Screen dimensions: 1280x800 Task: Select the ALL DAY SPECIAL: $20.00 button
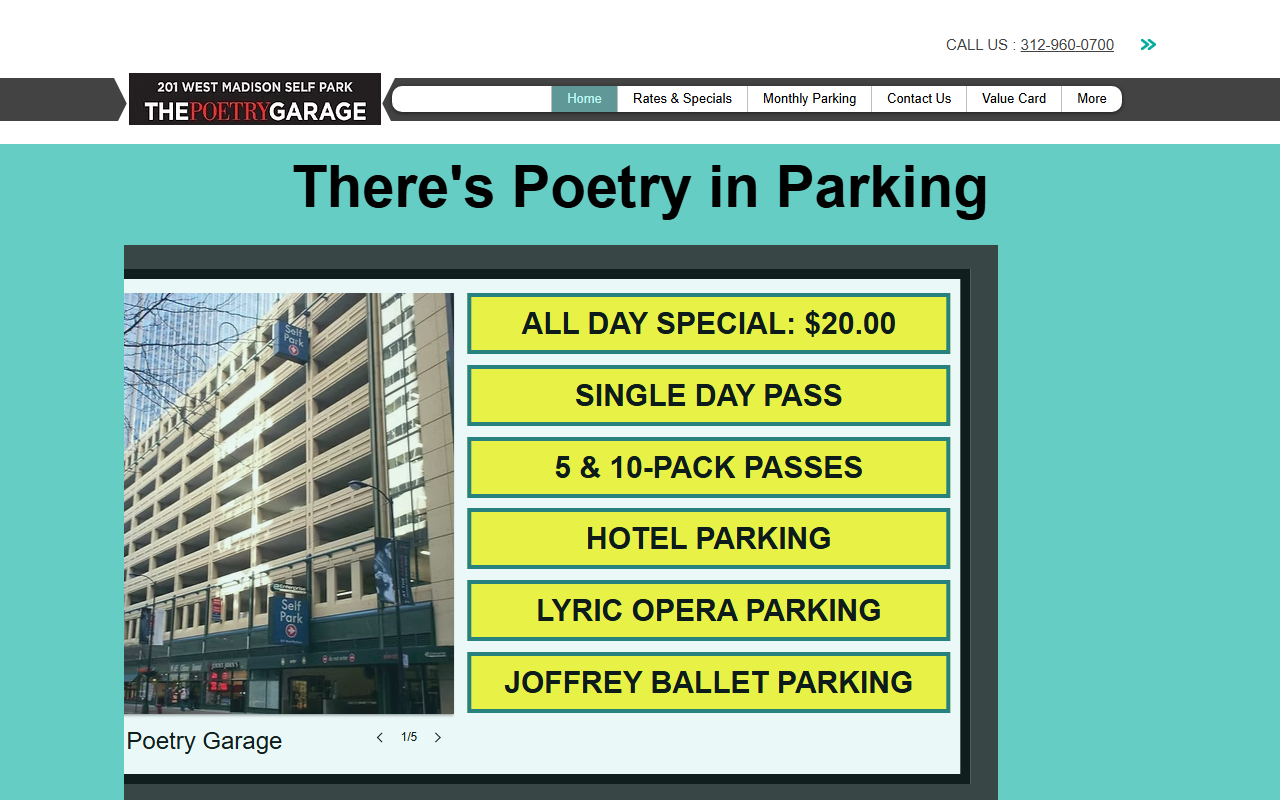(x=708, y=324)
